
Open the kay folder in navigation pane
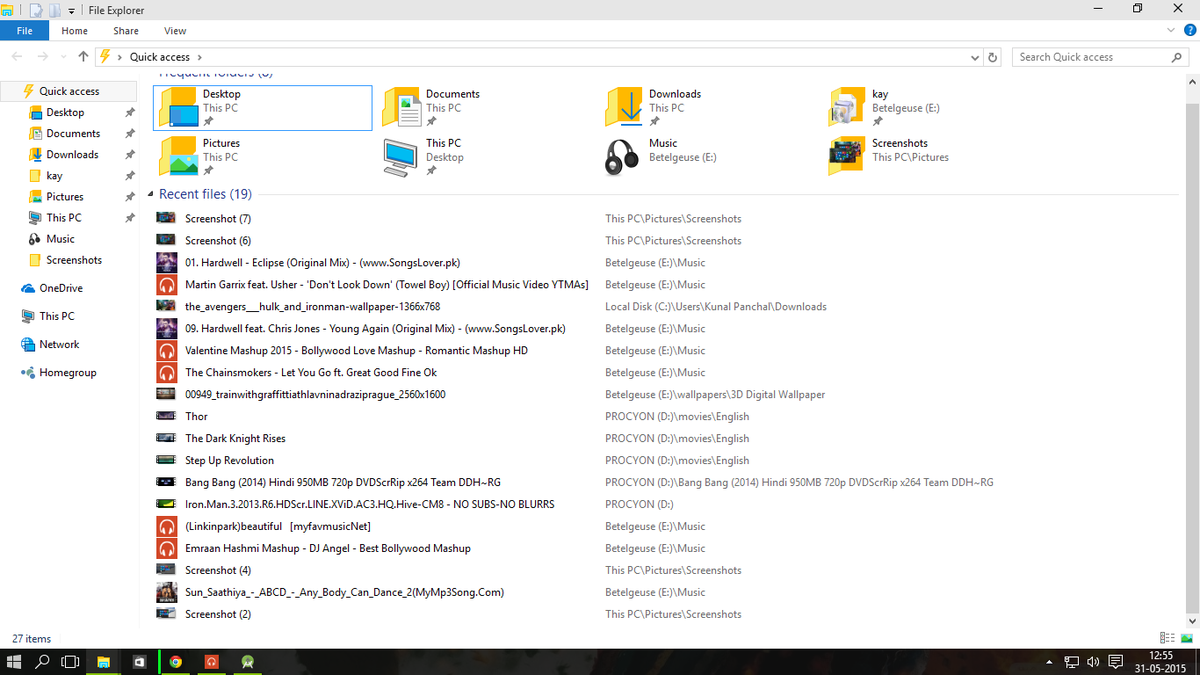54,175
